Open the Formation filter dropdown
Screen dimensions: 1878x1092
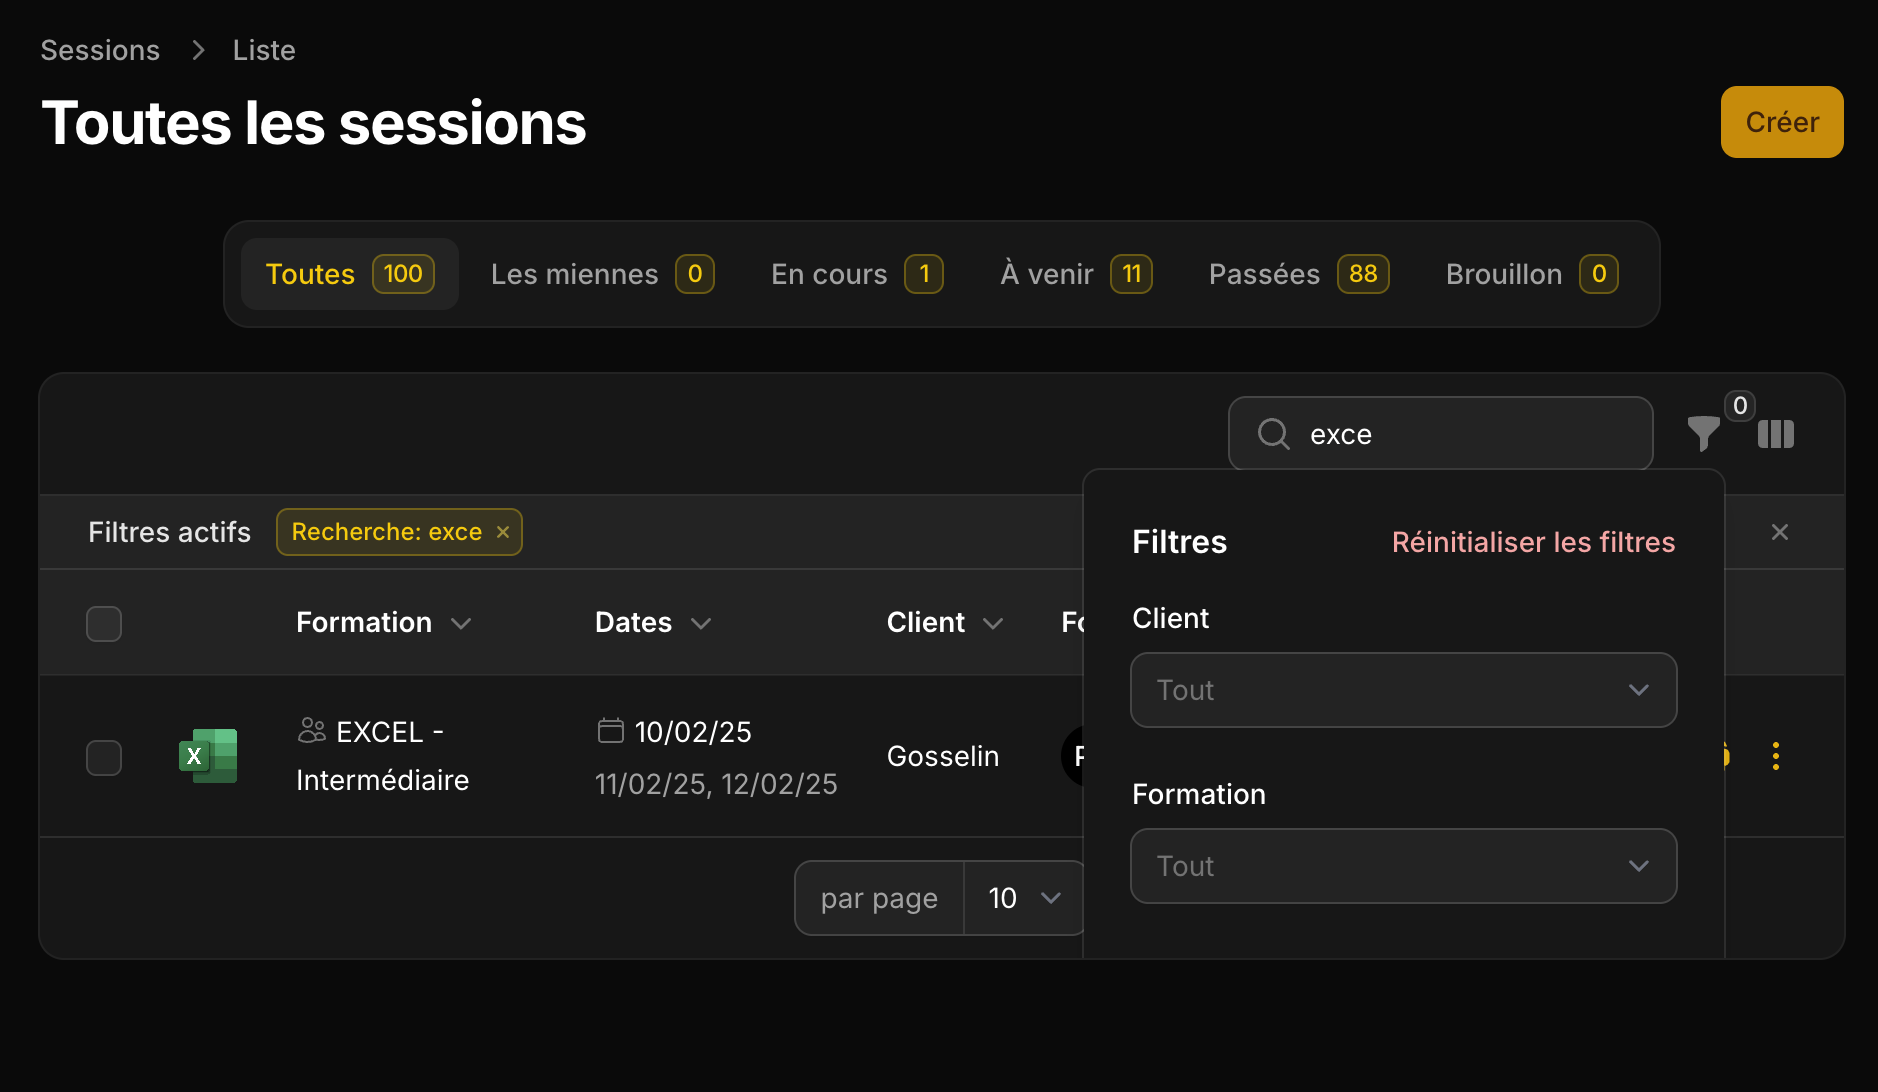[1403, 866]
